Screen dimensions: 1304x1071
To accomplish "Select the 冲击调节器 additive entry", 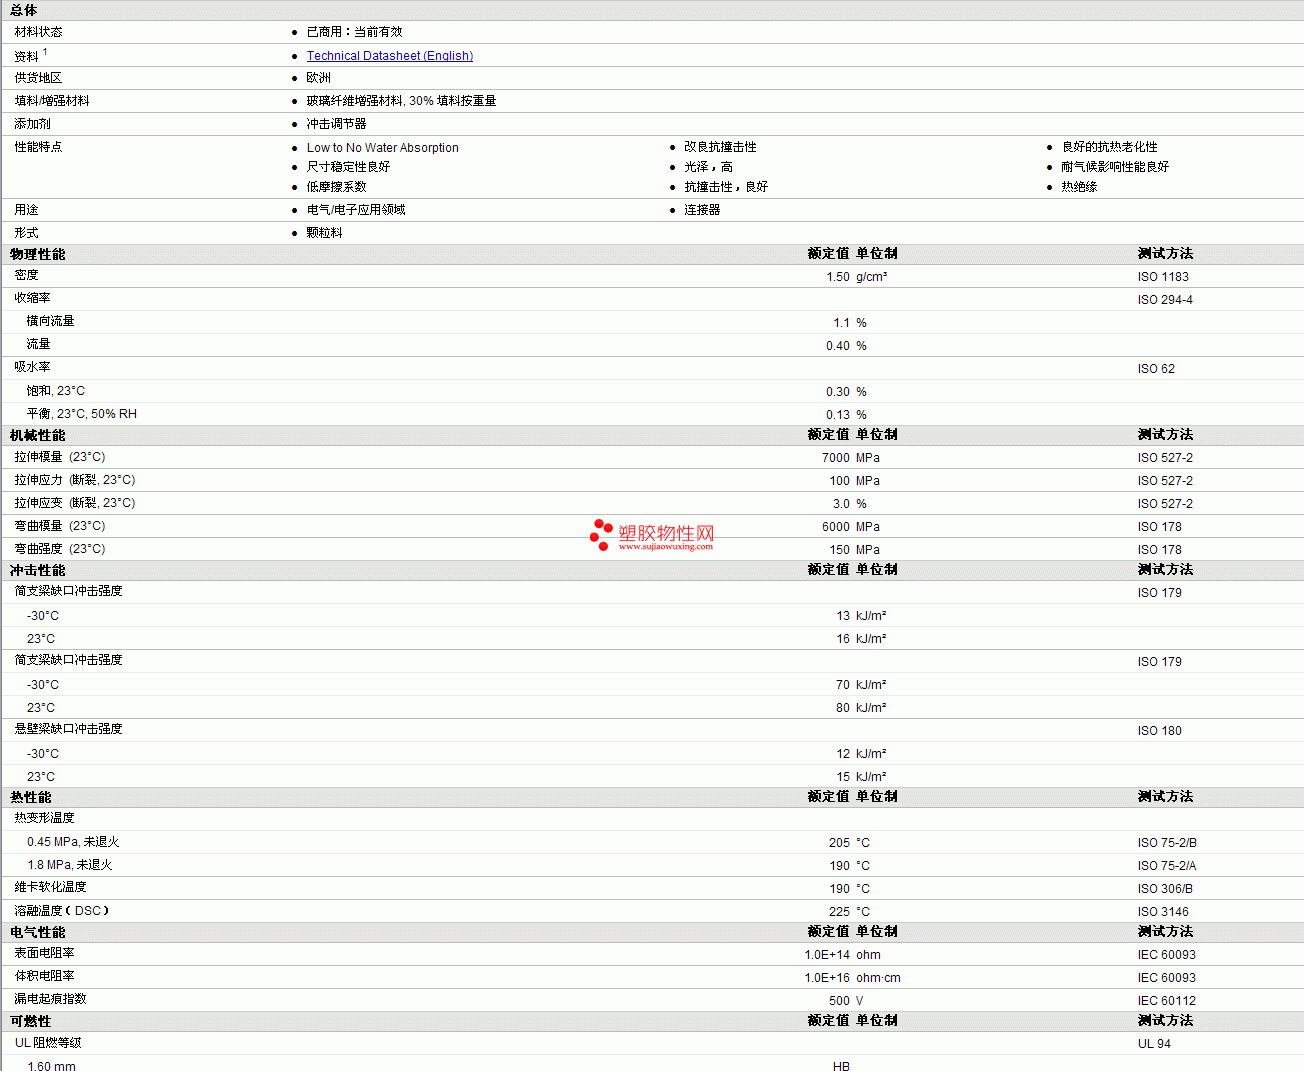I will click(x=336, y=124).
